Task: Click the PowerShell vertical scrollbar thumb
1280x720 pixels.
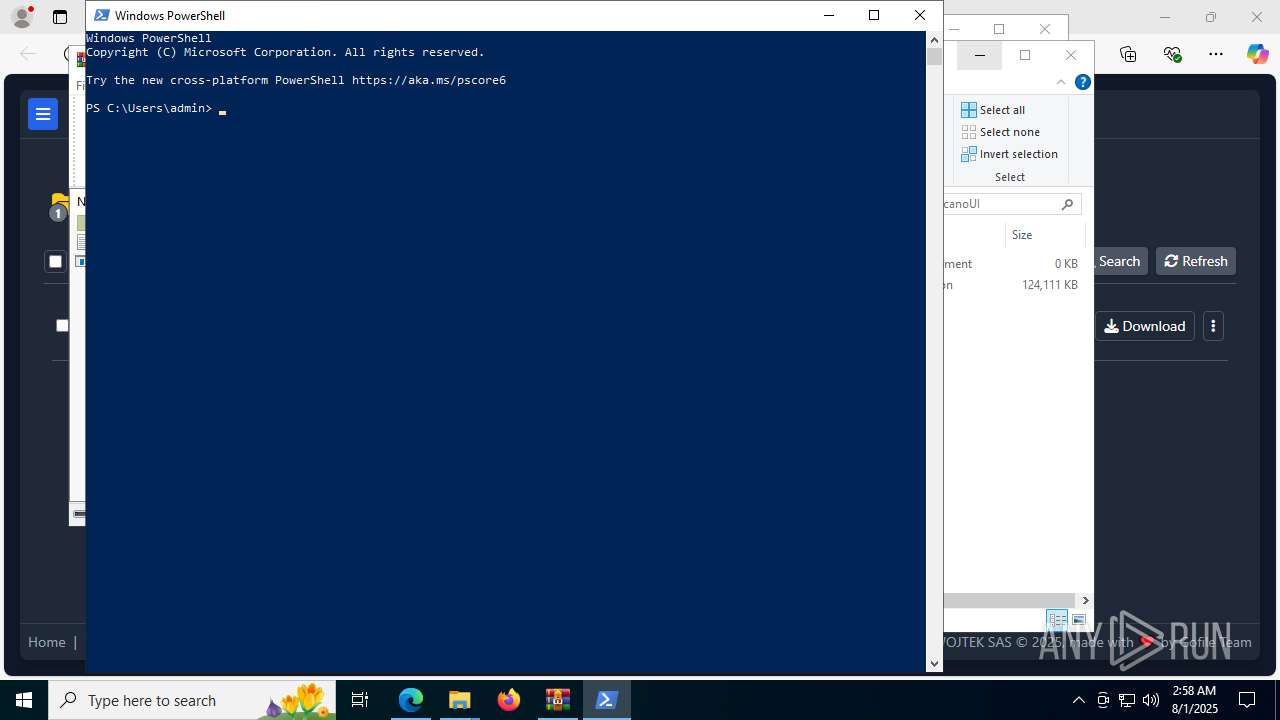Action: click(935, 57)
